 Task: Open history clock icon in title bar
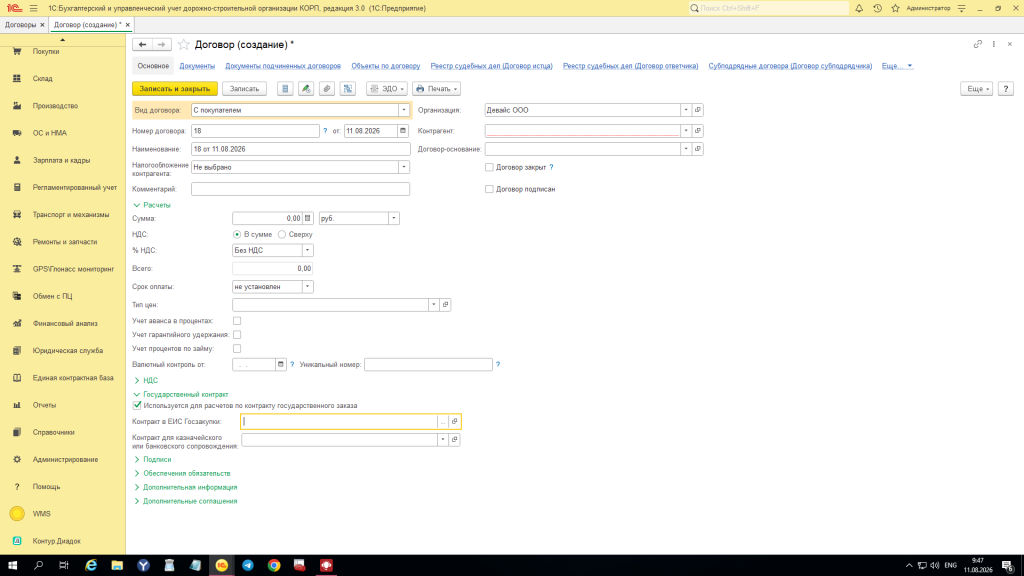(877, 8)
